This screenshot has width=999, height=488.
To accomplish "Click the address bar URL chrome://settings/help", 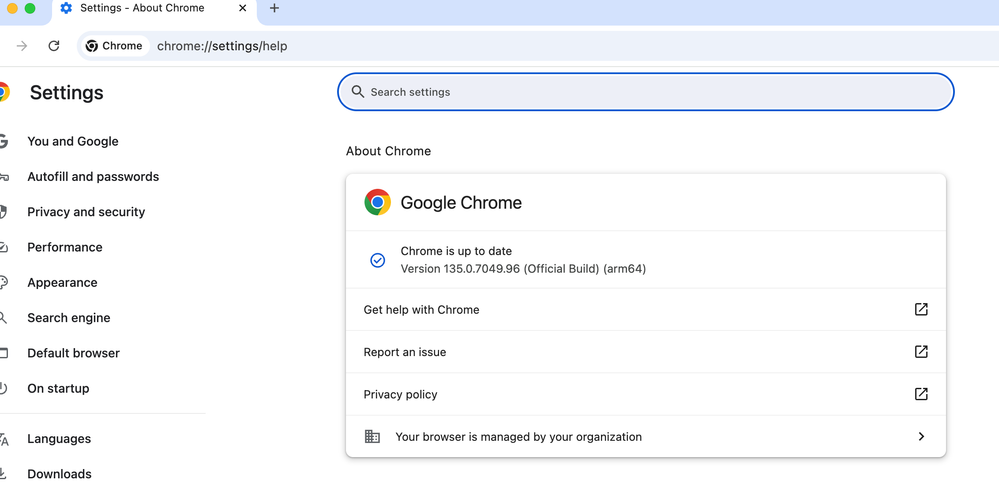I will point(222,46).
